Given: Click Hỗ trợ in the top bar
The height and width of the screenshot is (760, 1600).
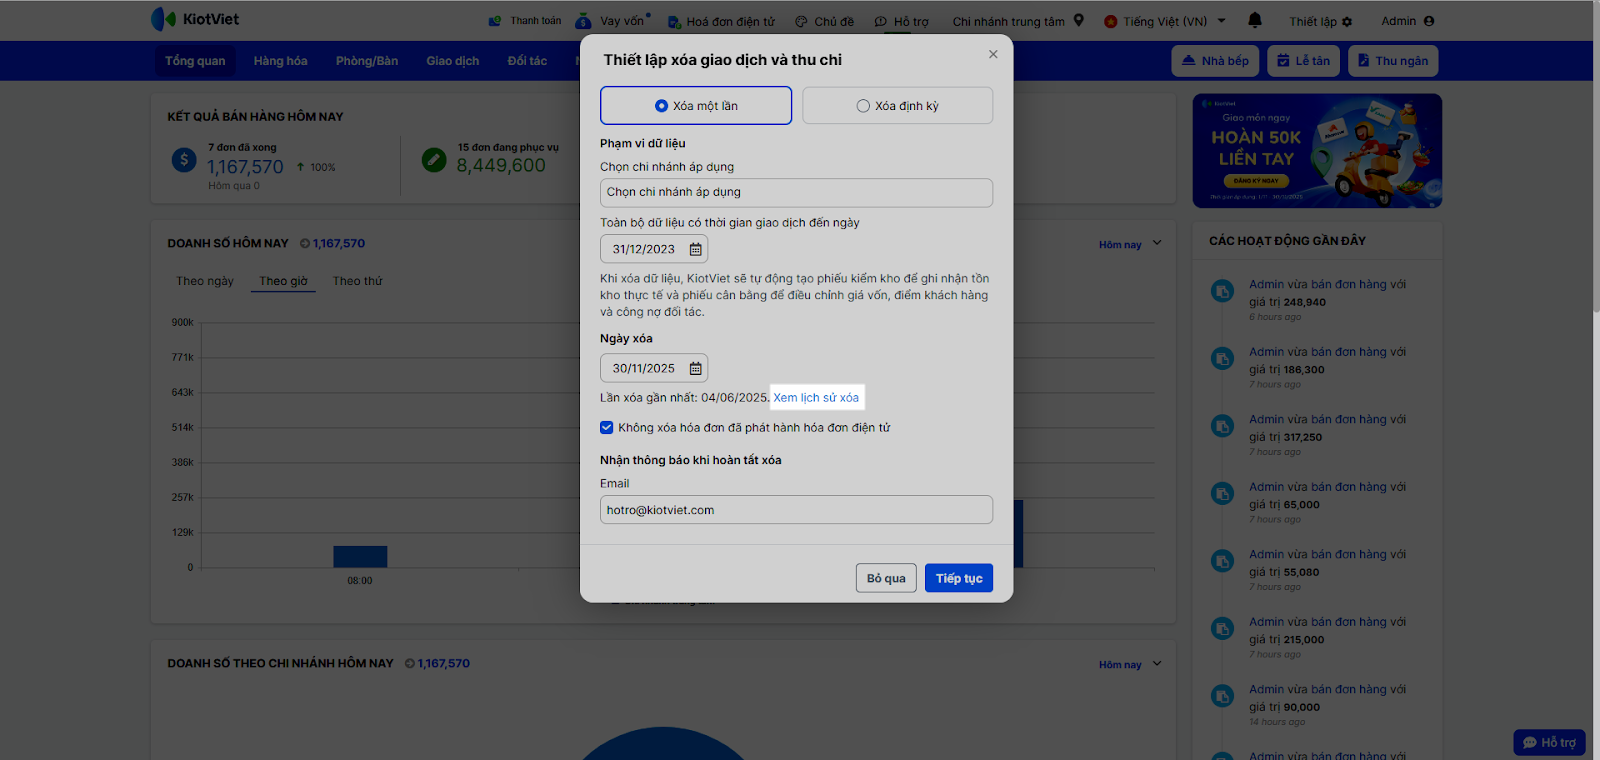Looking at the screenshot, I should pos(902,21).
